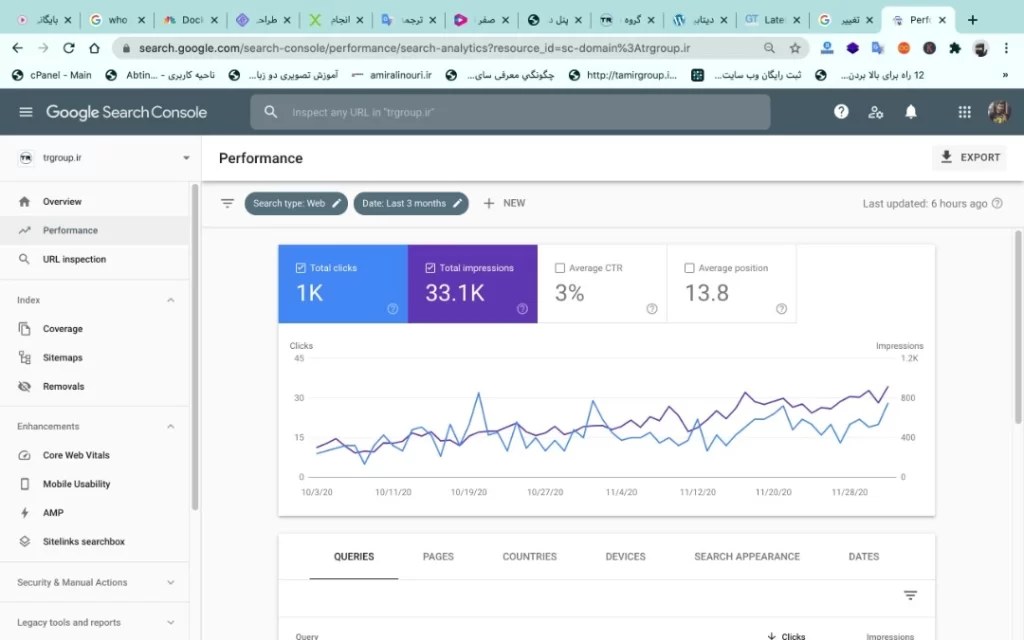Click the Export button
Viewport: 1024px width, 640px height.
(969, 157)
